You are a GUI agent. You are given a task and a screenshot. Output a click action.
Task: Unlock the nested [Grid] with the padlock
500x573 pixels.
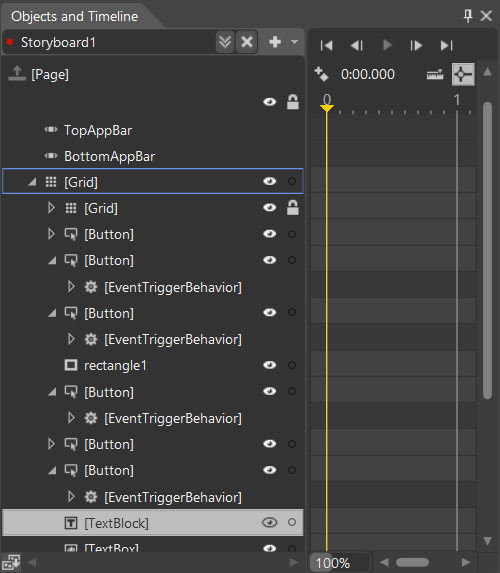[x=292, y=208]
